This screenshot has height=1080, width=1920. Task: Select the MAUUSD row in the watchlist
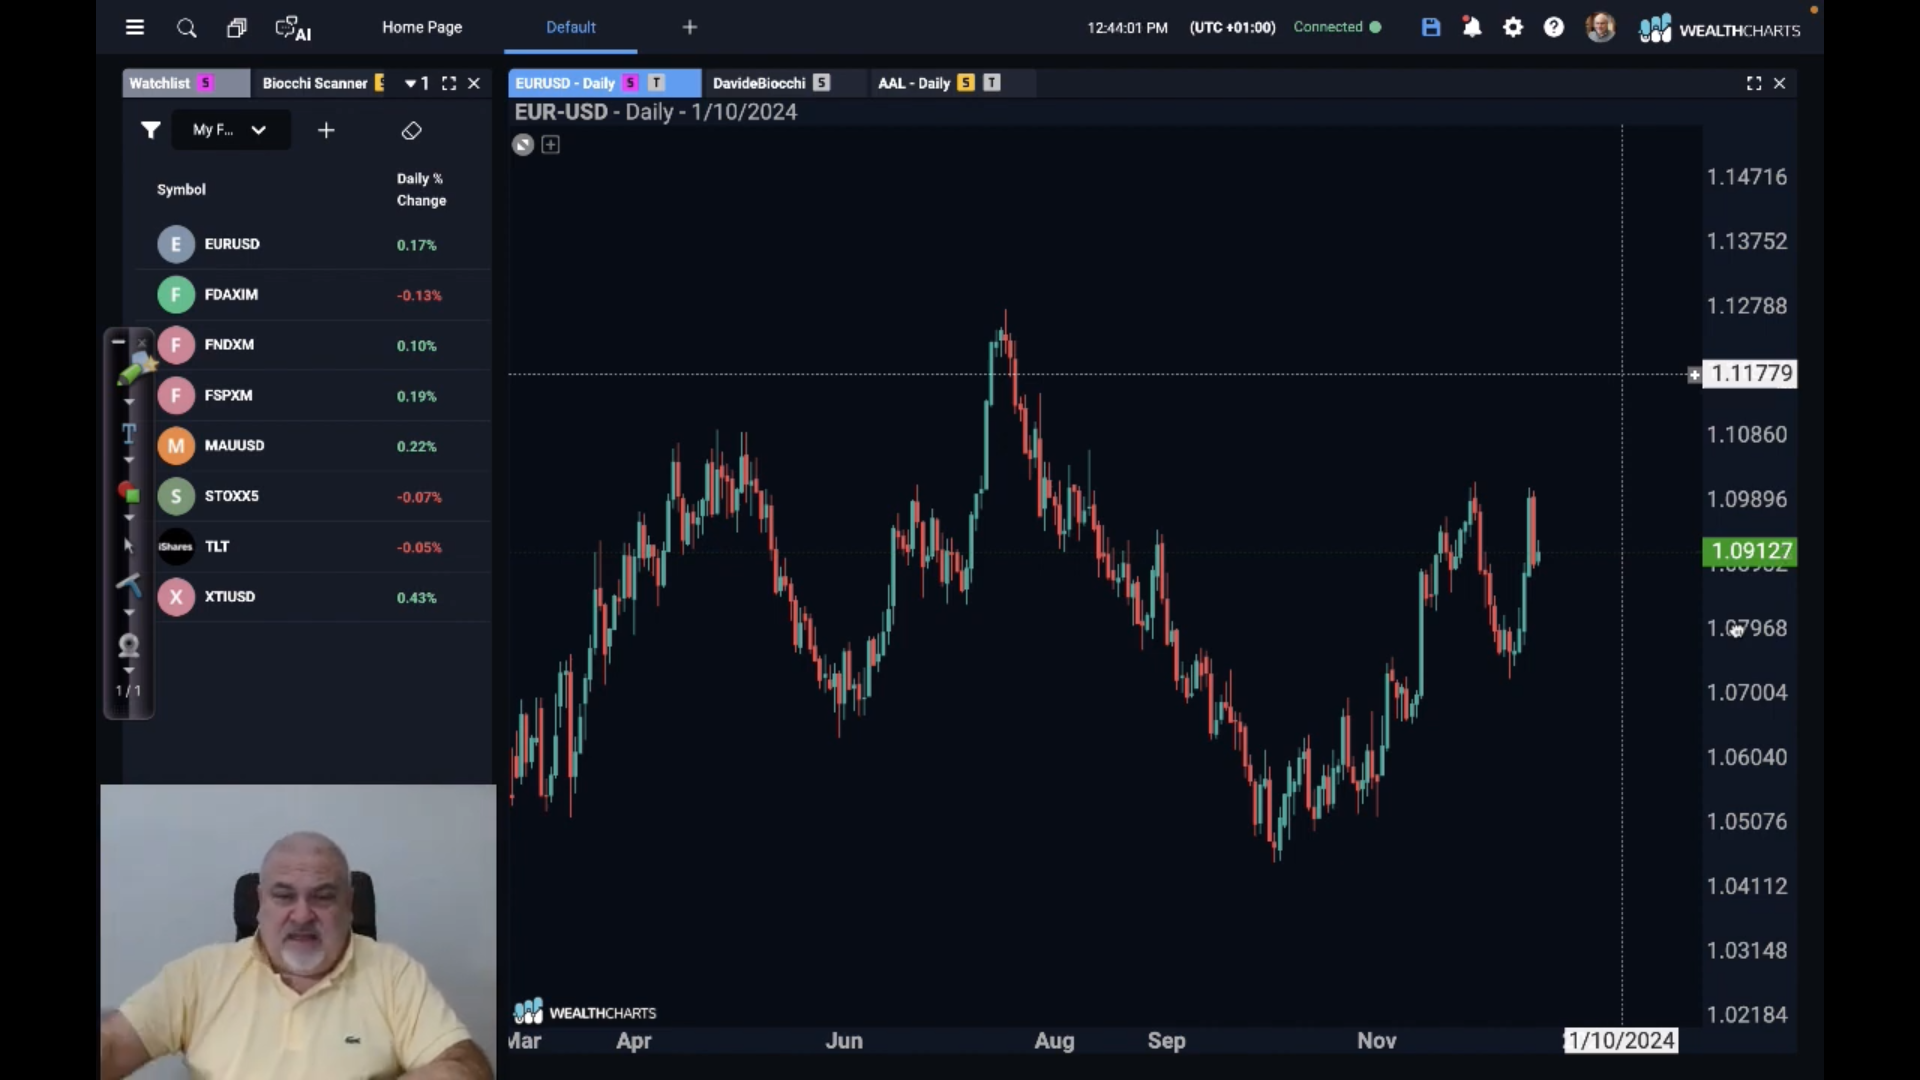tap(314, 446)
